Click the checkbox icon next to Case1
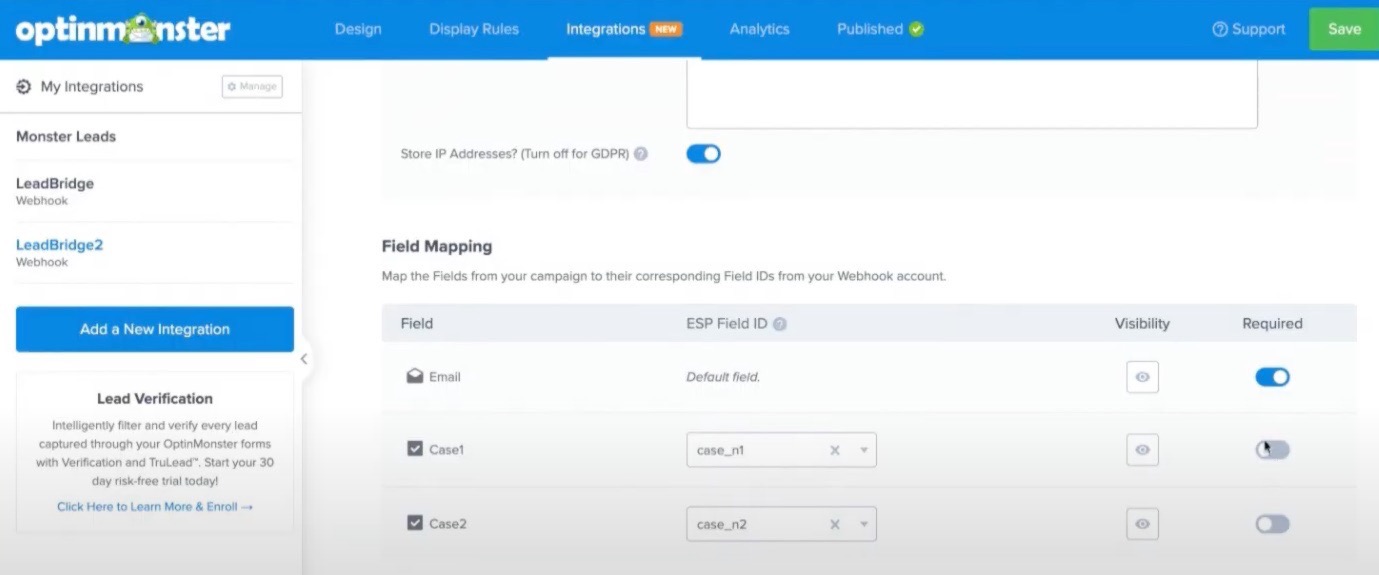 [415, 449]
